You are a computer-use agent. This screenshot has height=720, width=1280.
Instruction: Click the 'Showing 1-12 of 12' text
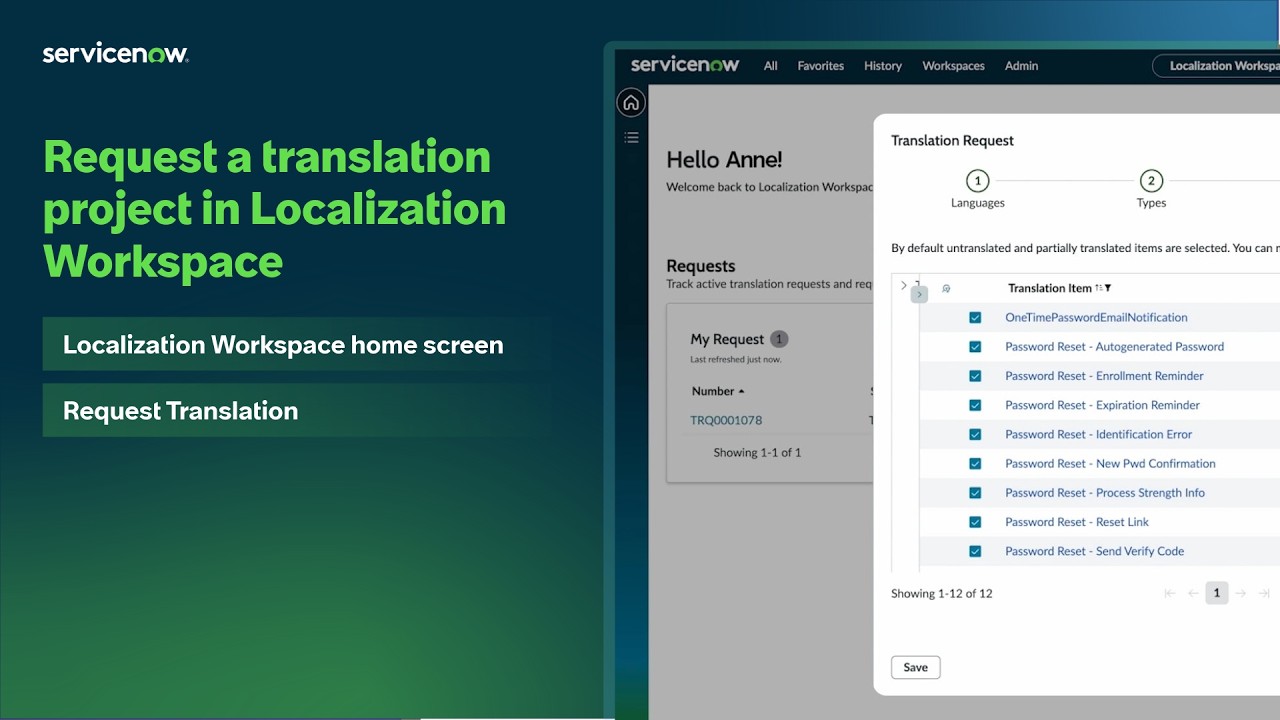pos(941,593)
